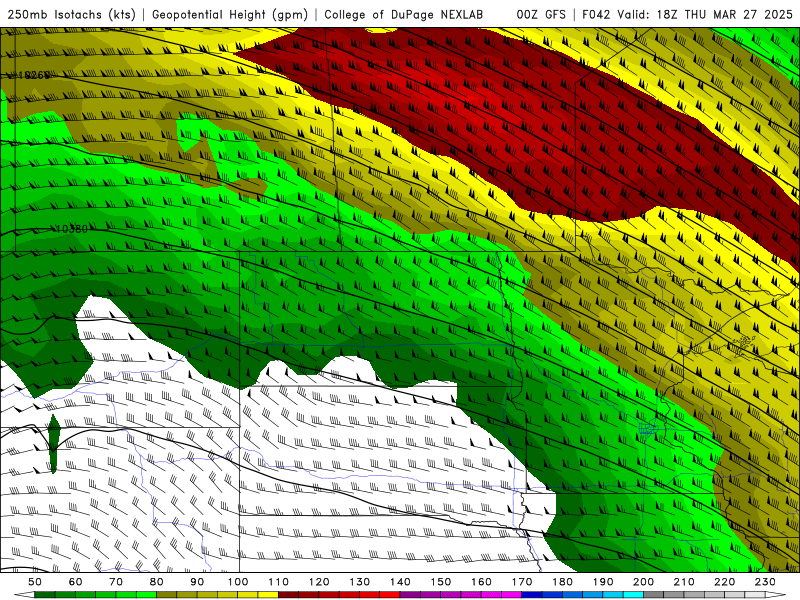Click the '250mb Isotachs (kts)' title text

click(71, 15)
